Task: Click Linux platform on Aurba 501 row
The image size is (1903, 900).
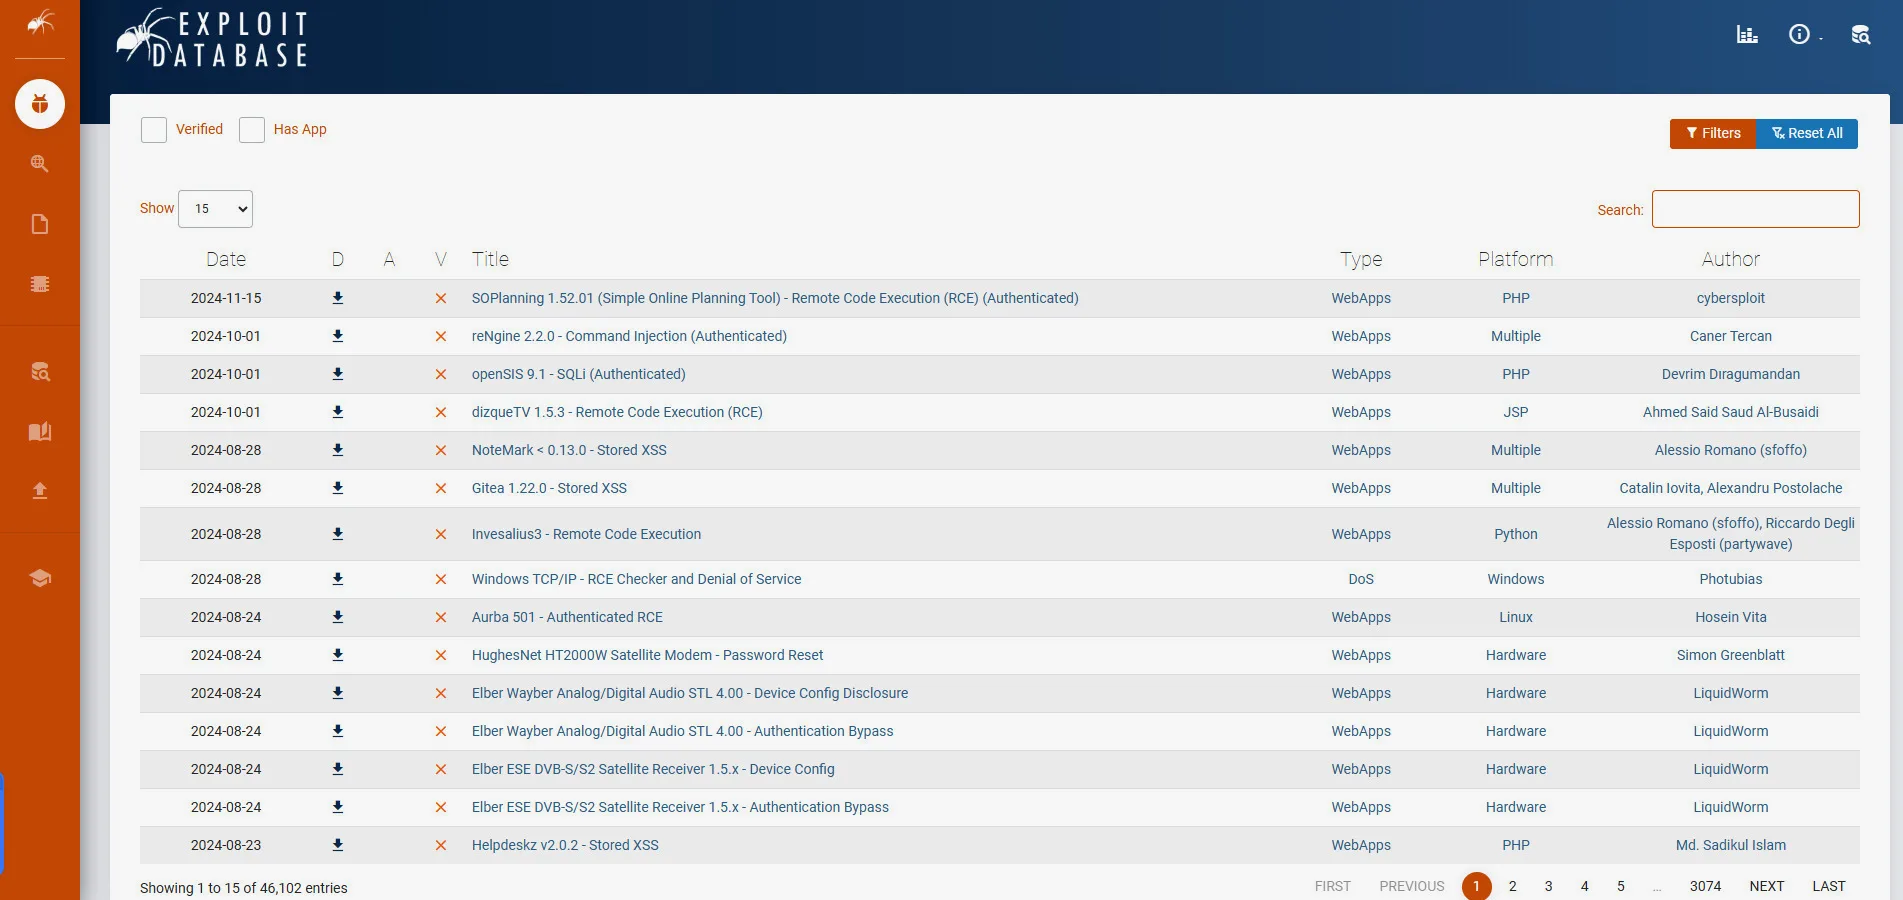Action: pos(1516,617)
